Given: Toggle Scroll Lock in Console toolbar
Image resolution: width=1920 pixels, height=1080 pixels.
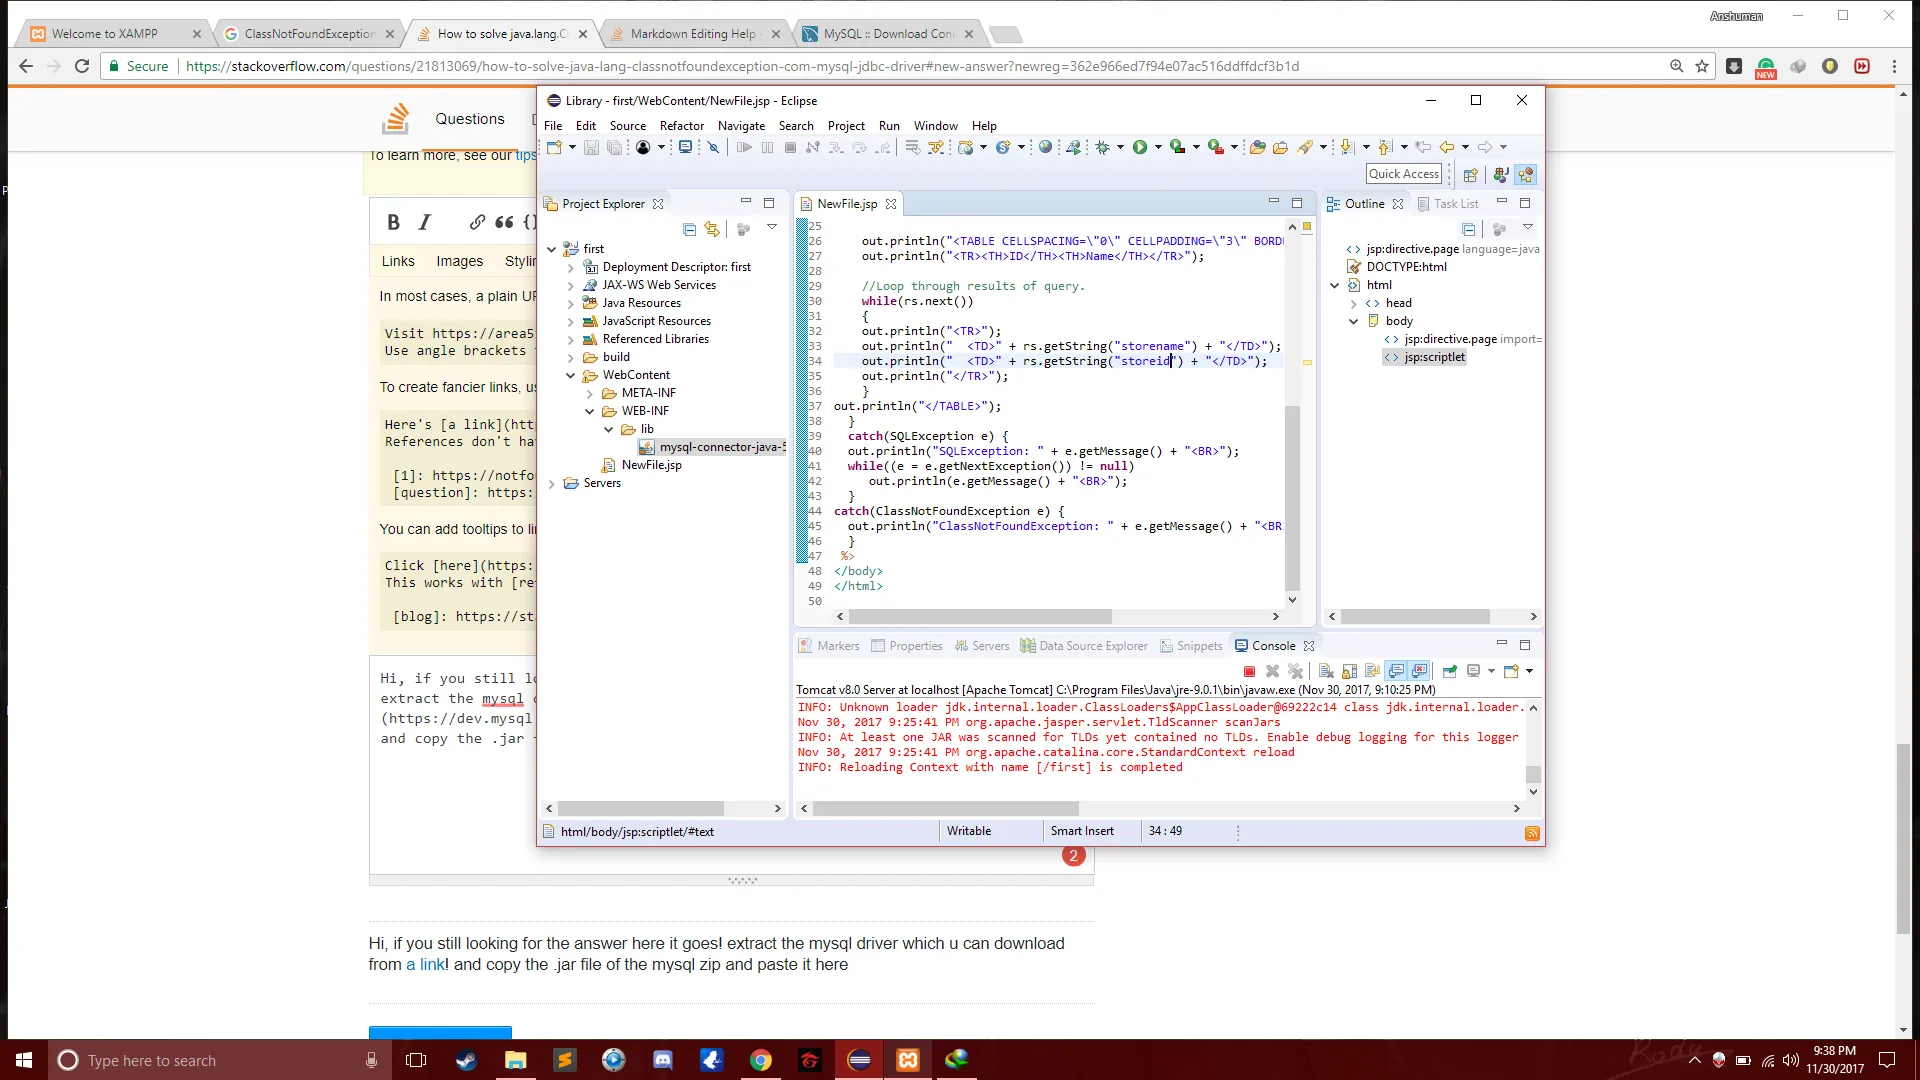Looking at the screenshot, I should click(1349, 671).
